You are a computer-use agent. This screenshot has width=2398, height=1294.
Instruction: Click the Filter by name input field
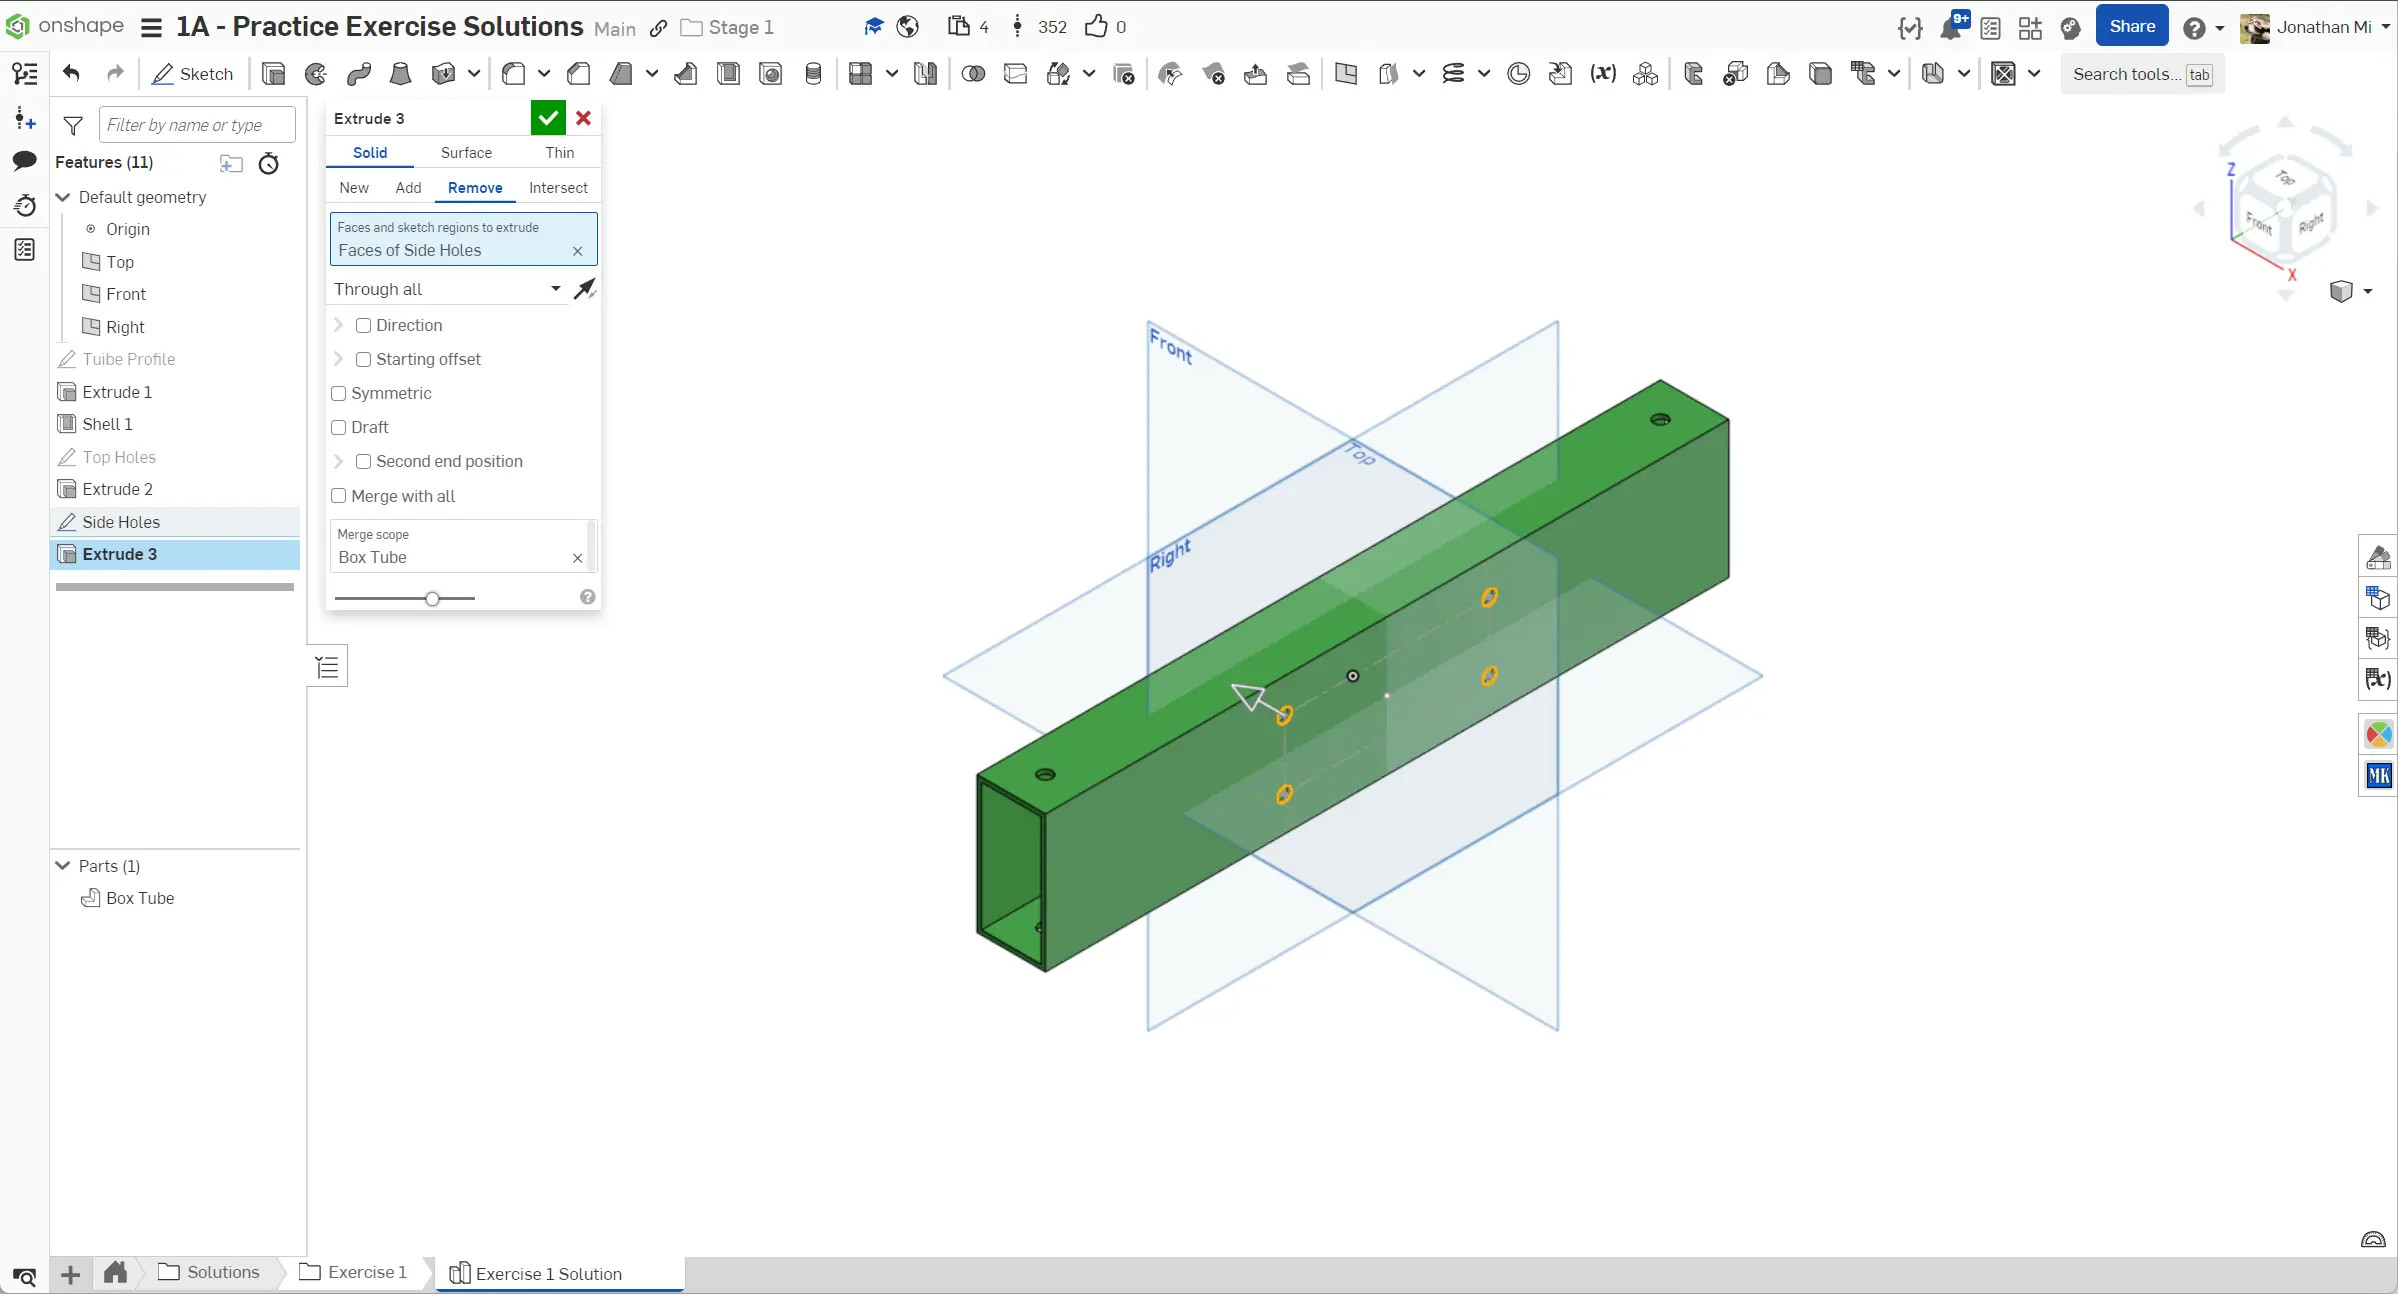(197, 125)
